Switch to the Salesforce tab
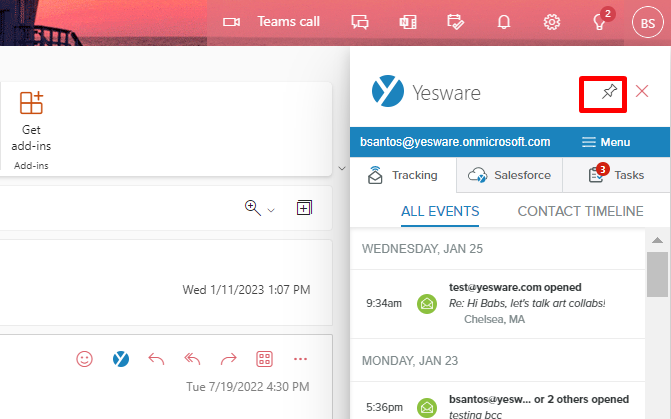The image size is (671, 419). coord(509,175)
